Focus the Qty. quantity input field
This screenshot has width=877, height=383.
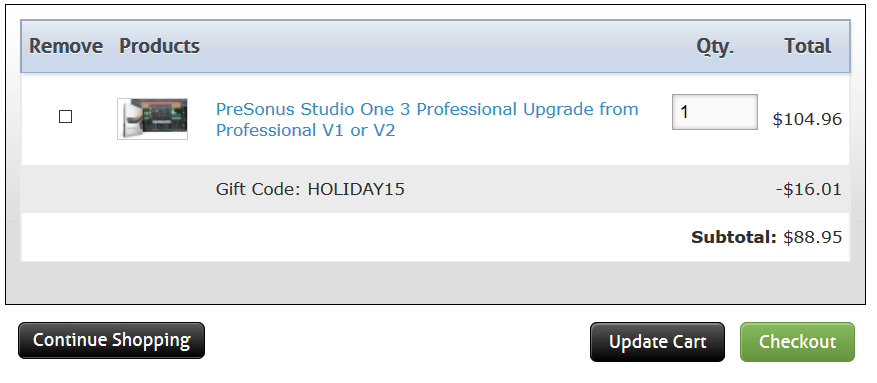(x=715, y=112)
